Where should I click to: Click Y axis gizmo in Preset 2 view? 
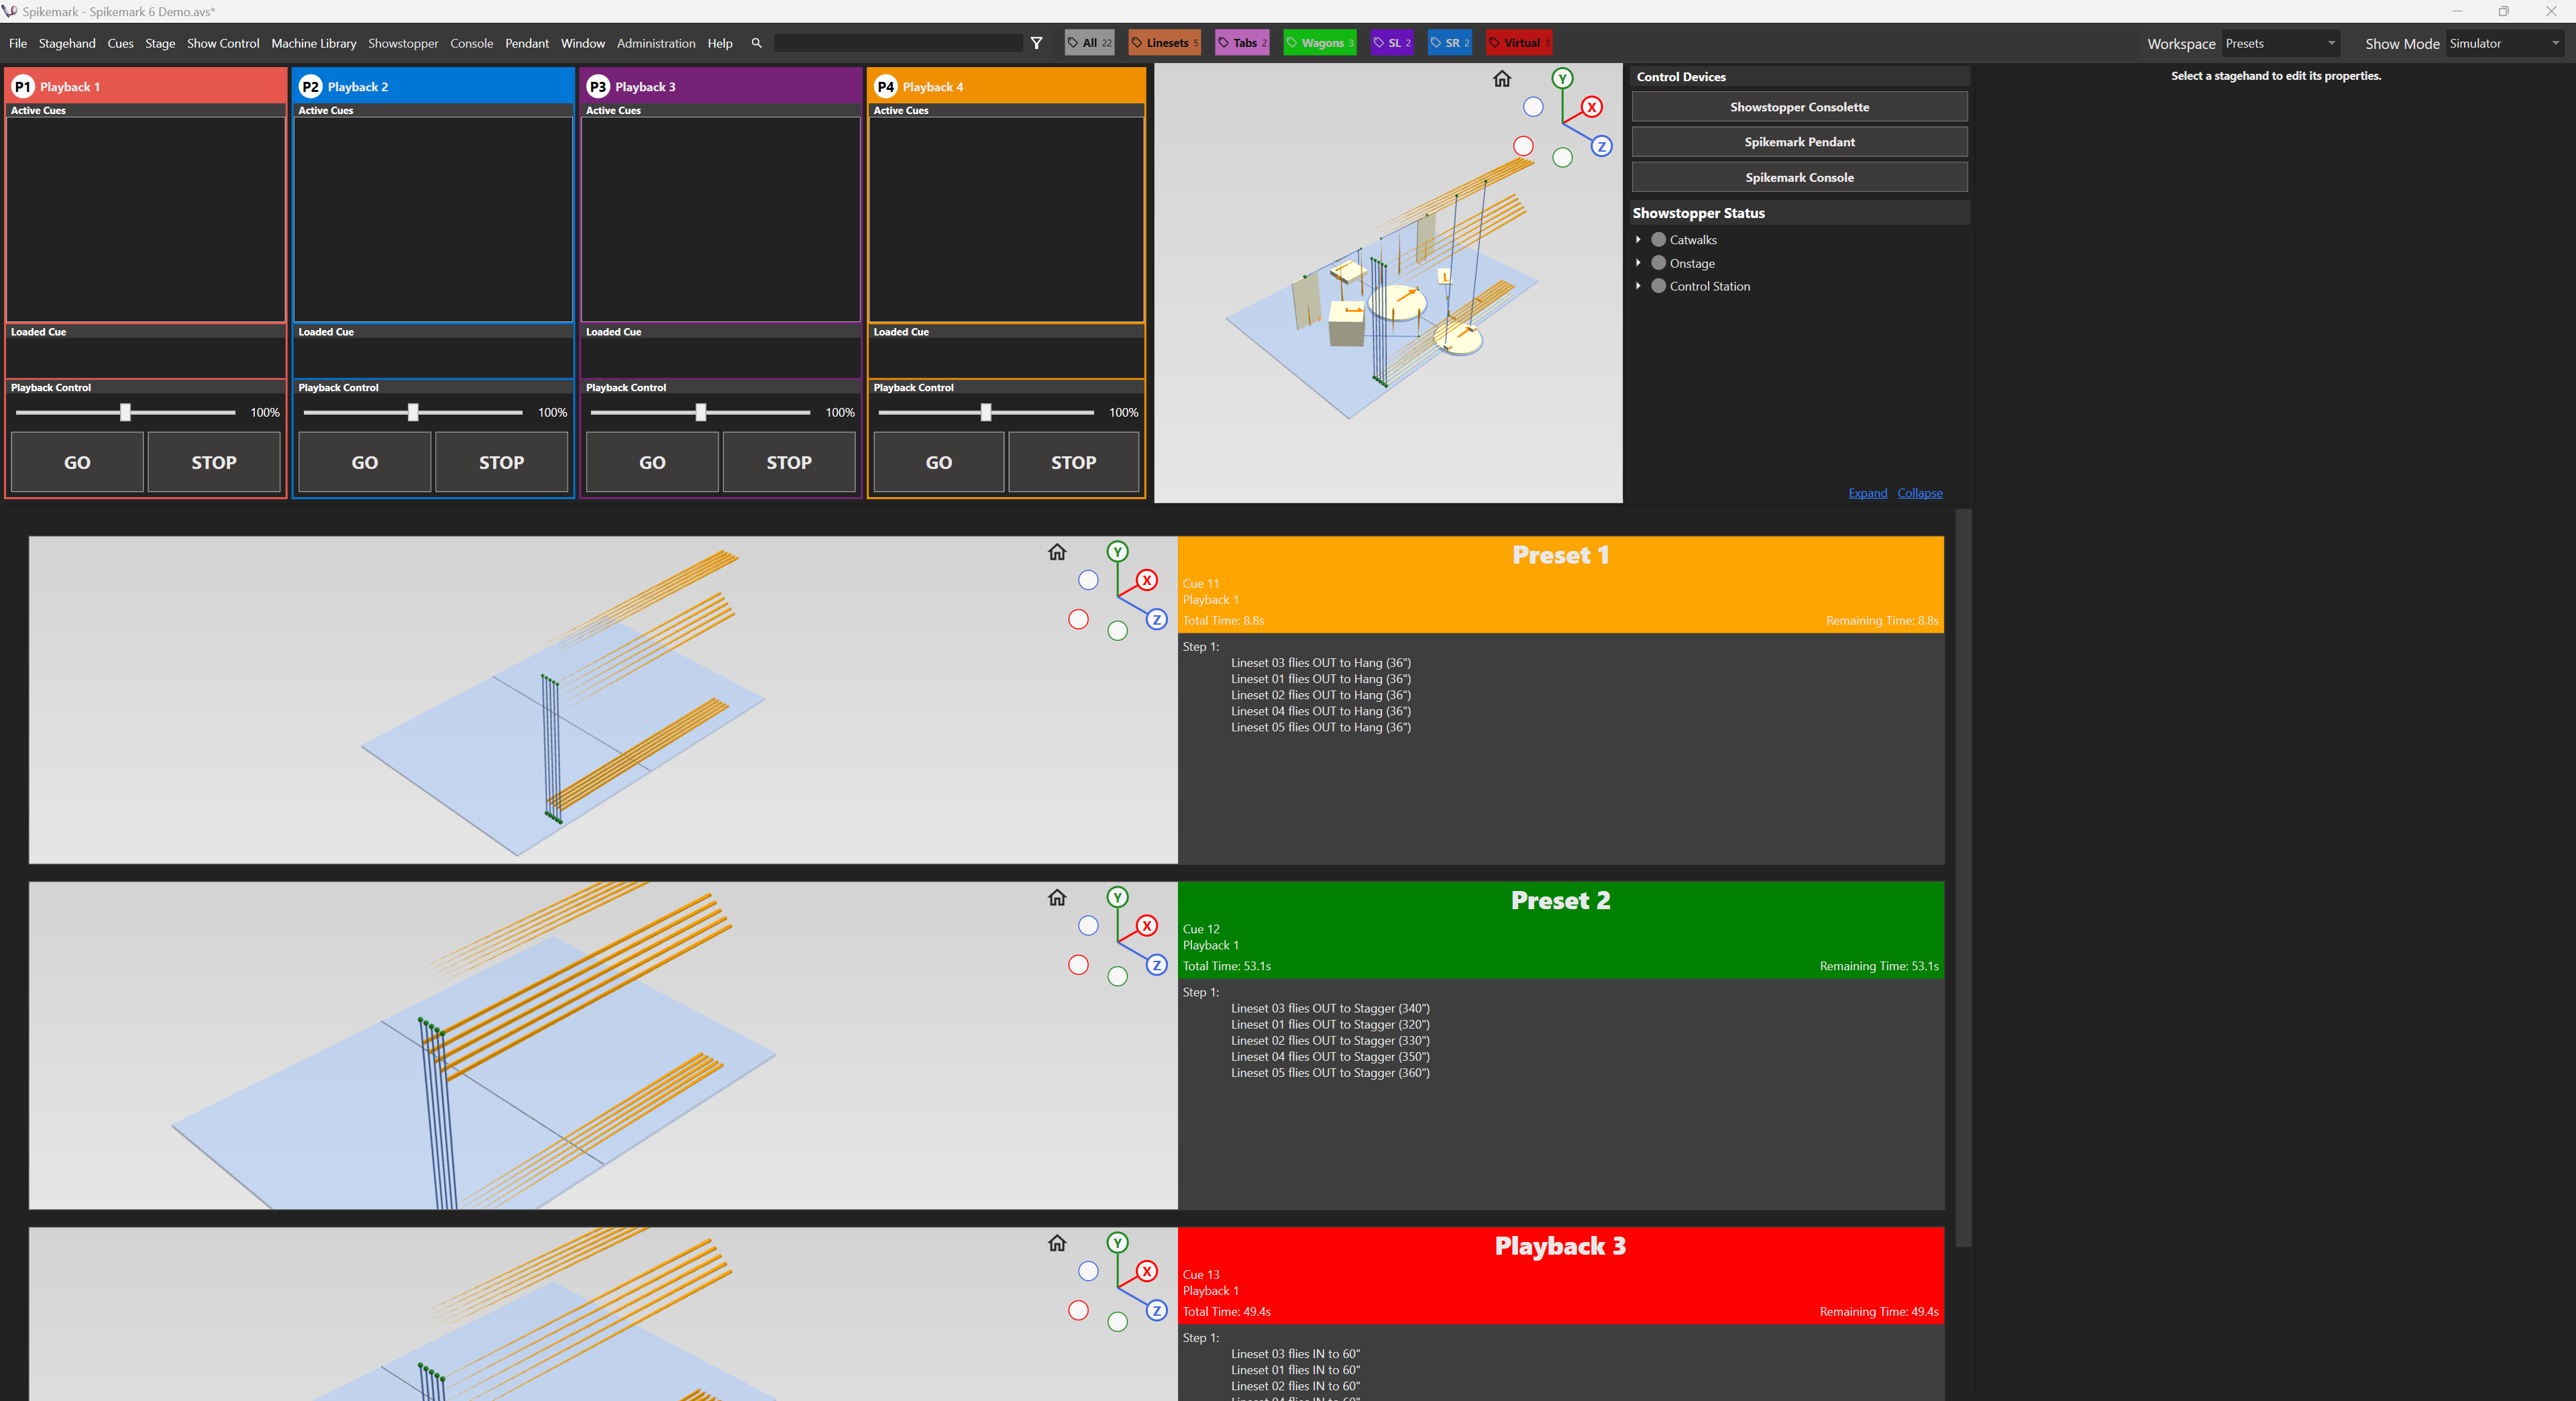(1117, 897)
